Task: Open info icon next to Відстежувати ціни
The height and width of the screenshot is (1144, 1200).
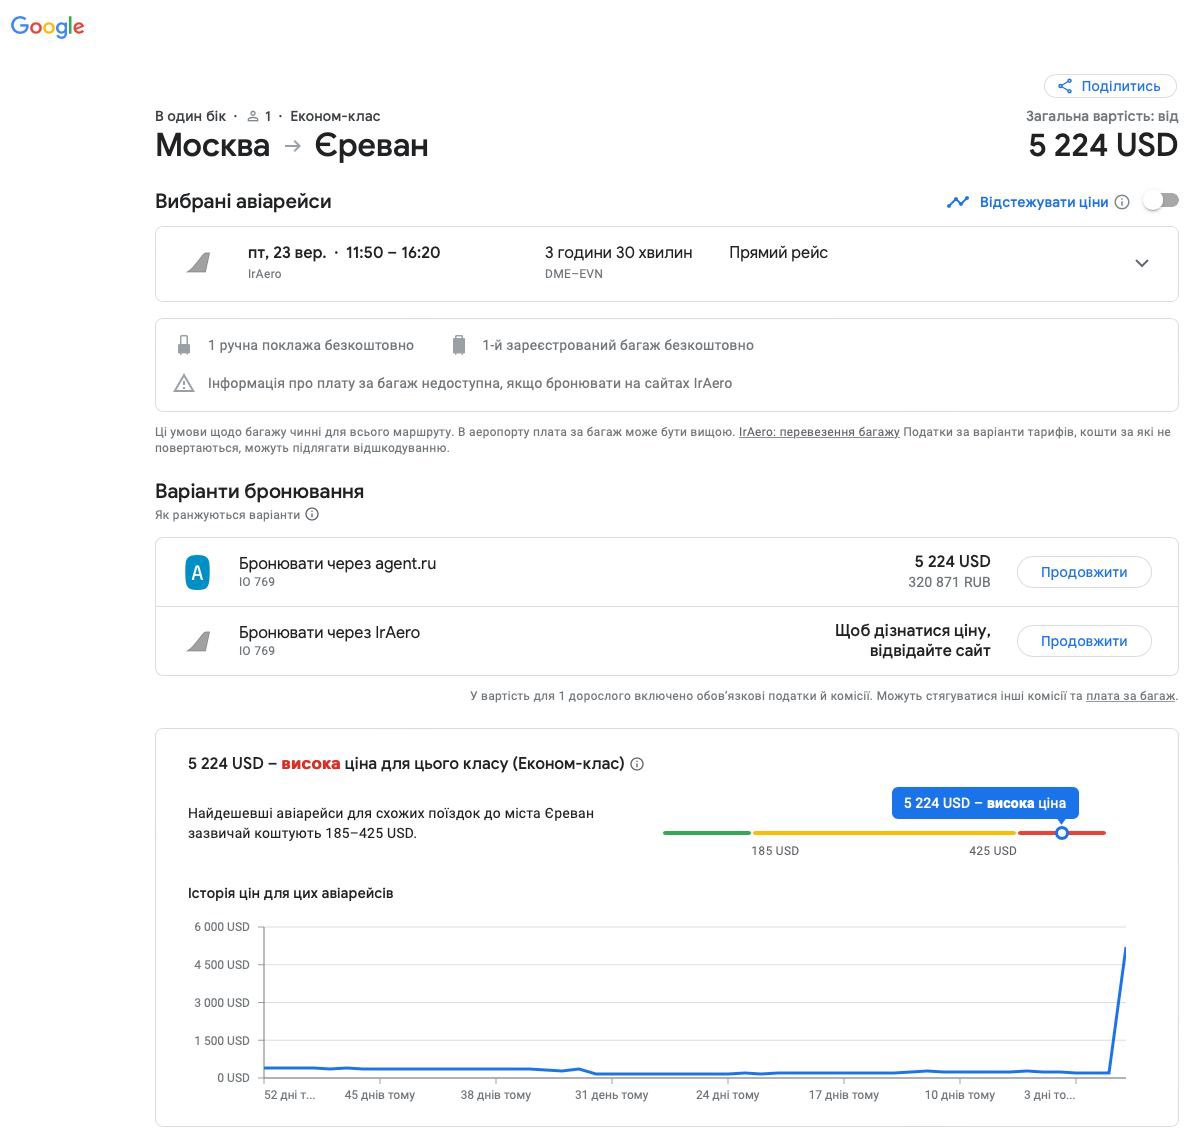Action: 1122,202
